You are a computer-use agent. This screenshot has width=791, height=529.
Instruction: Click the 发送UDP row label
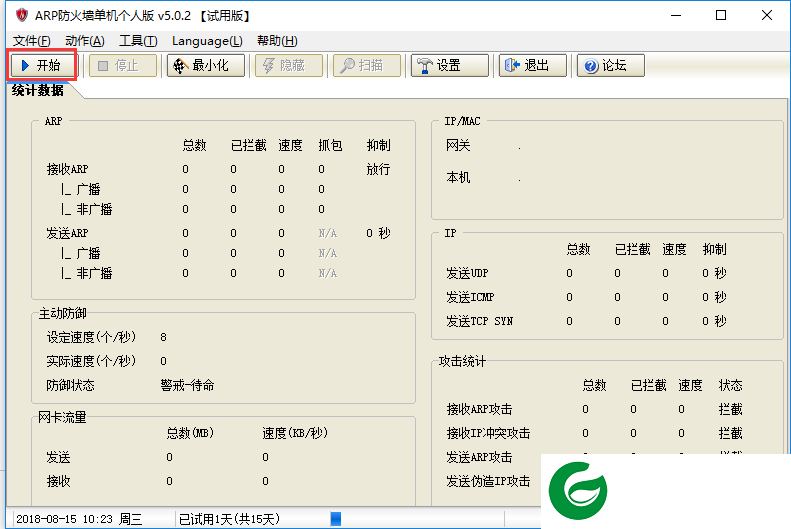[467, 273]
